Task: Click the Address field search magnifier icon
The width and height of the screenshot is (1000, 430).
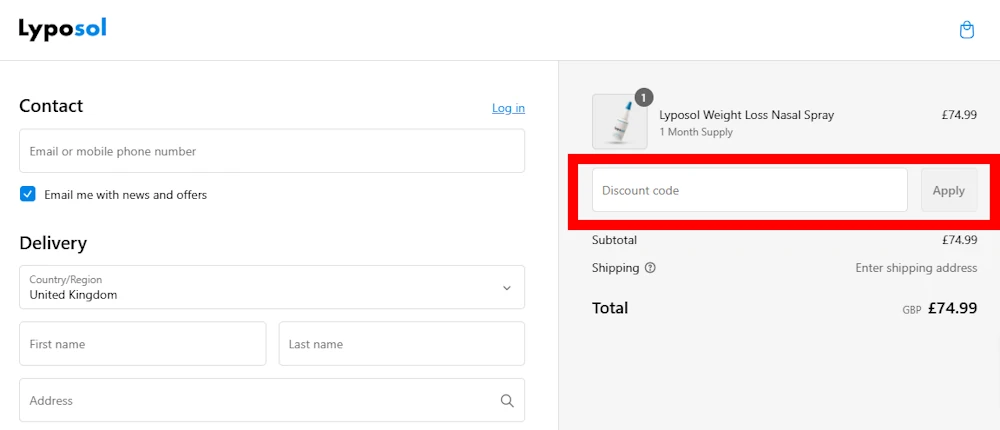Action: pos(507,401)
